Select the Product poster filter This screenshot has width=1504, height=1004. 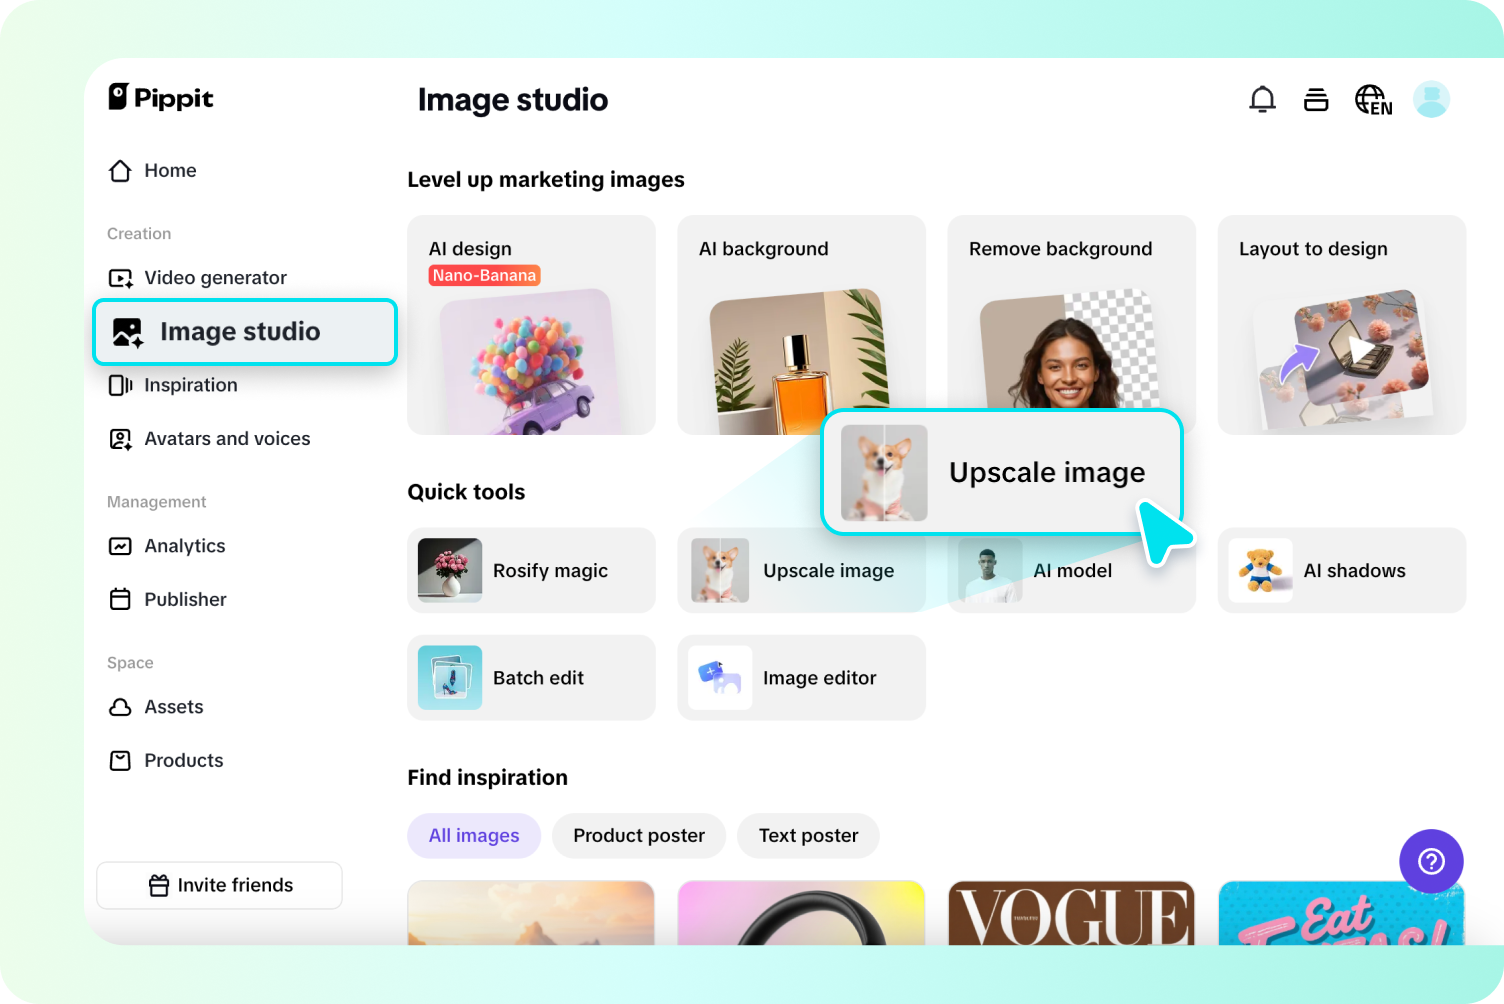638,835
